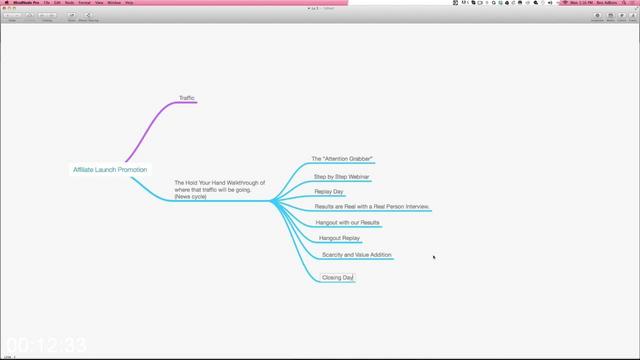Select the Step by Step Webinar node
Viewport: 640px width, 360px height.
point(342,177)
